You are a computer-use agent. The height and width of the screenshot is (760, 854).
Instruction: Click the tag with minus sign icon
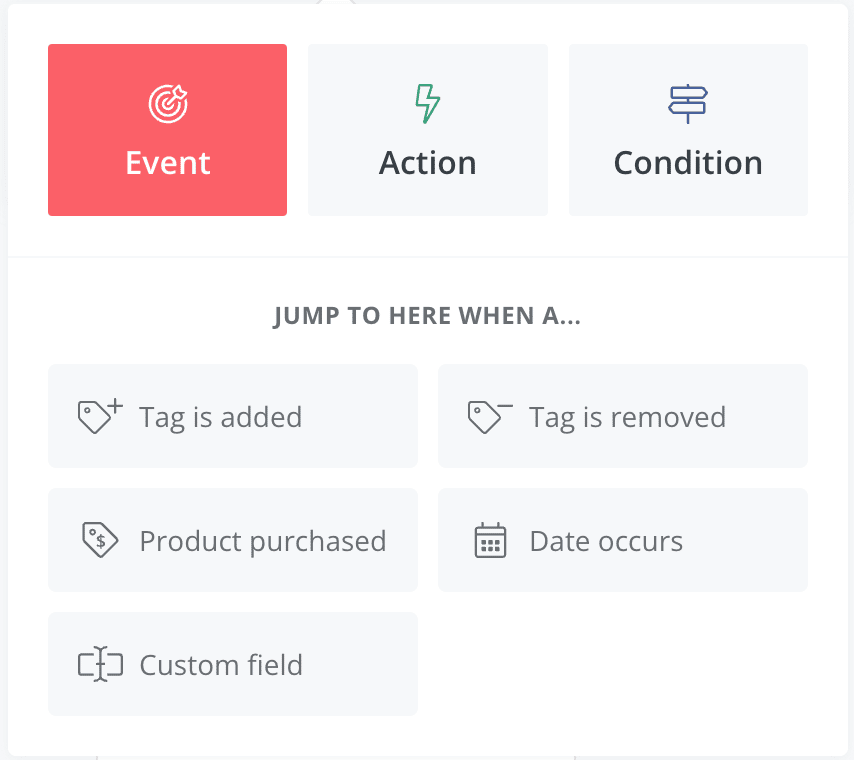[x=490, y=417]
